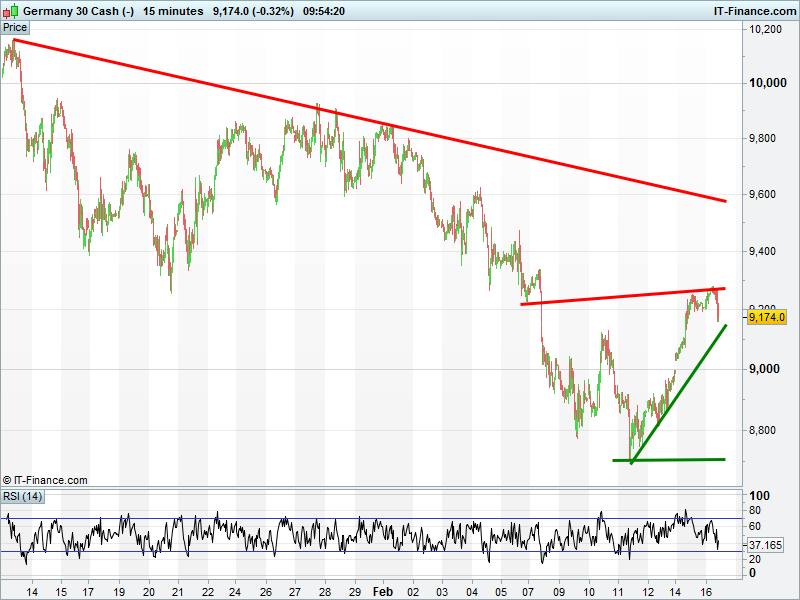Select the green ascending trendline
Viewport: 800px width, 600px height.
[679, 394]
